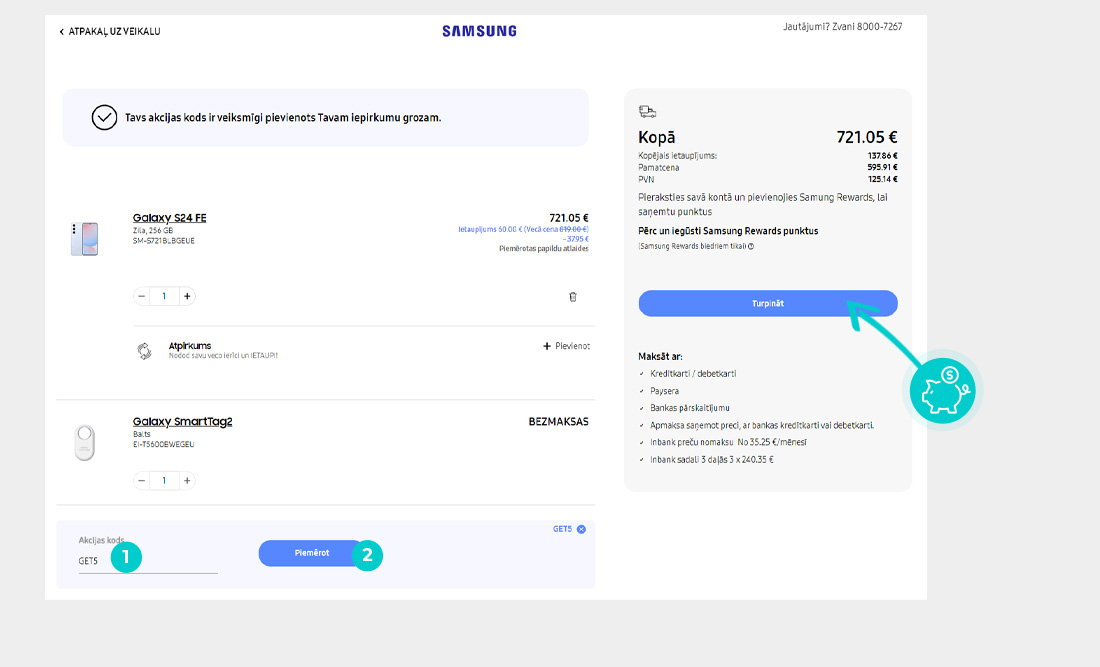Click the Pērc un iegūsti Samsung Rewards punktus text
This screenshot has height=667, width=1100.
[x=728, y=231]
